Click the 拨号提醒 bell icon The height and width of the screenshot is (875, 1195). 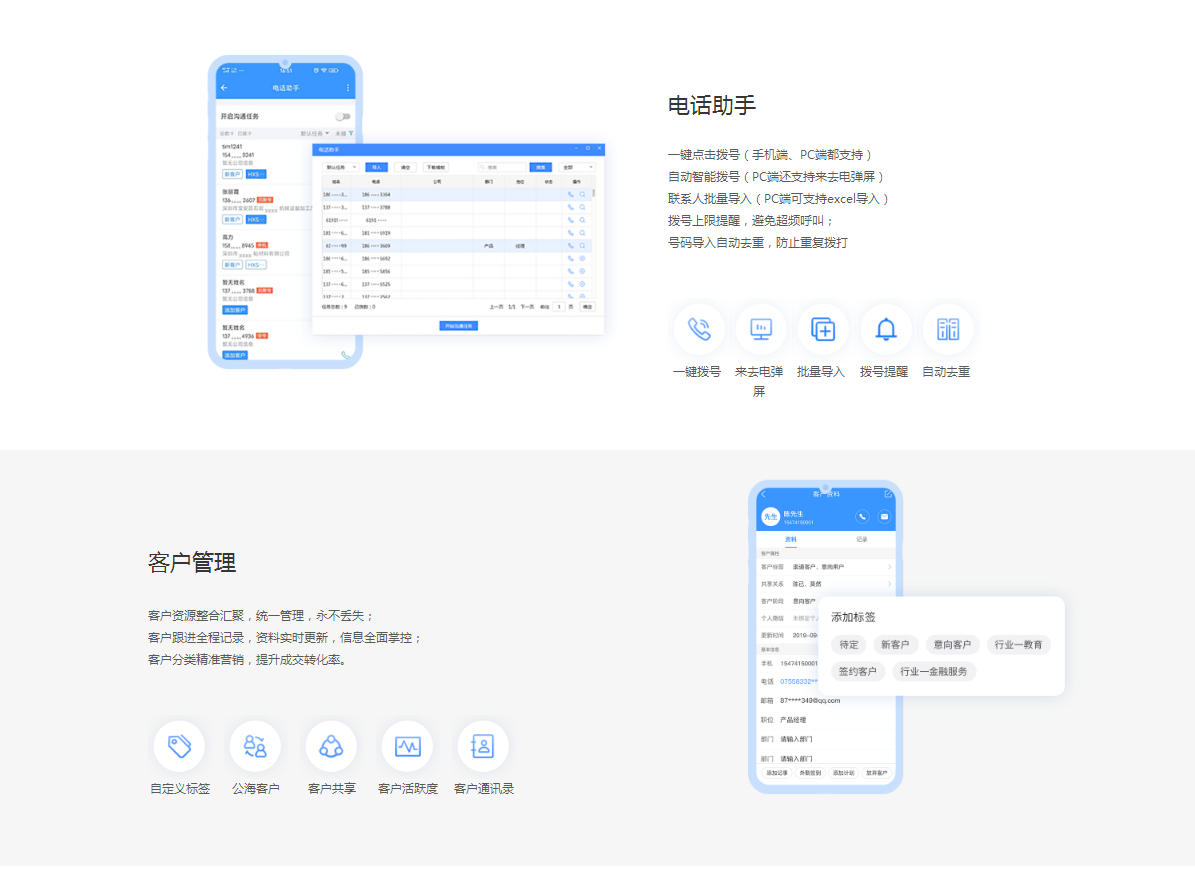point(885,329)
